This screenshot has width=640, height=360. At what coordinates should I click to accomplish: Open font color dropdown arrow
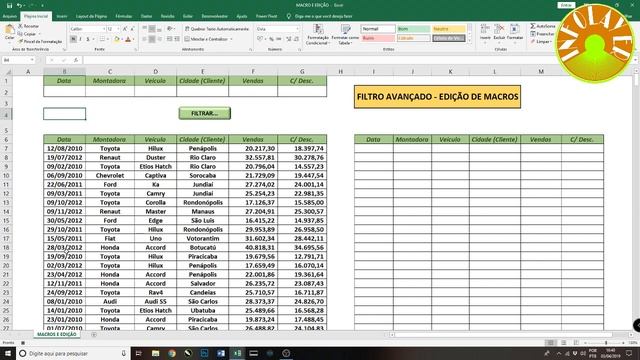(133, 39)
